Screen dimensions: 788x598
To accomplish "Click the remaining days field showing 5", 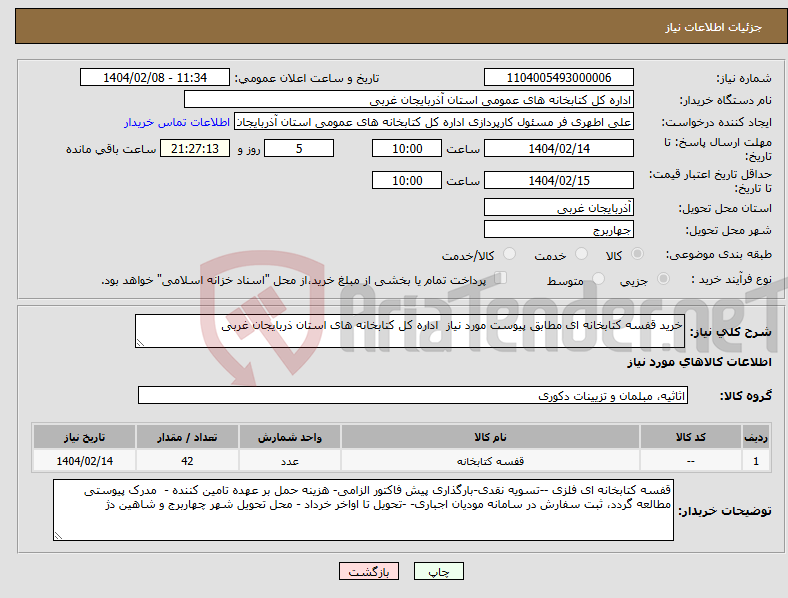I will tap(299, 148).
